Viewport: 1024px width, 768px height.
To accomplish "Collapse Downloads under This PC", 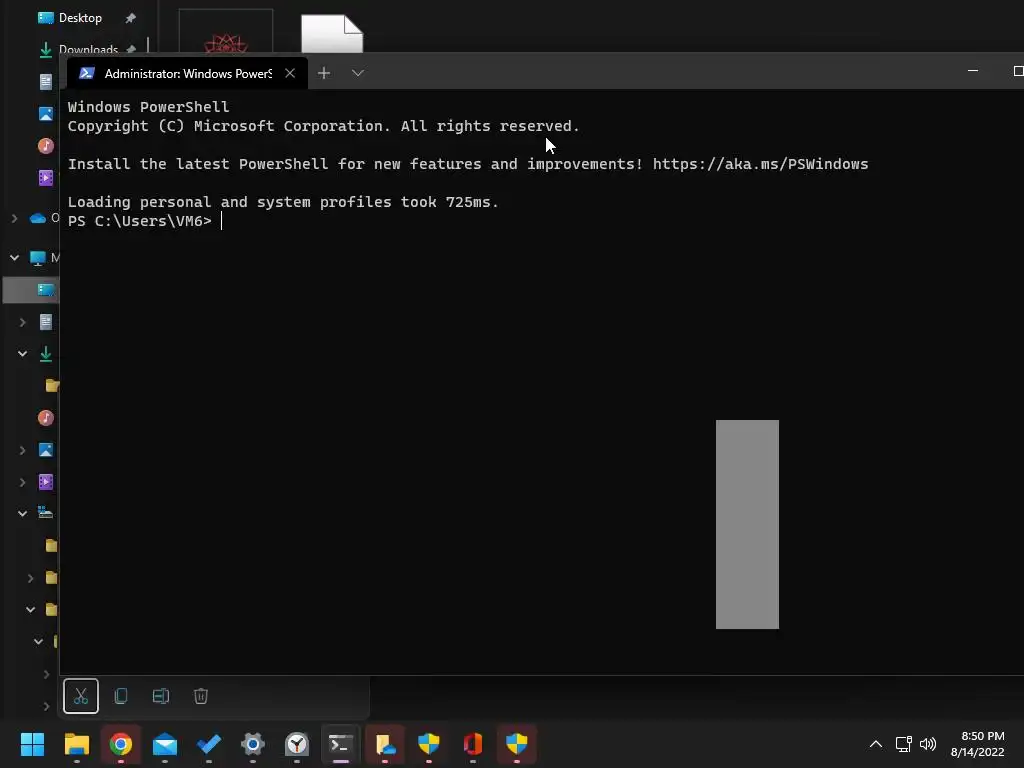I will [x=23, y=354].
